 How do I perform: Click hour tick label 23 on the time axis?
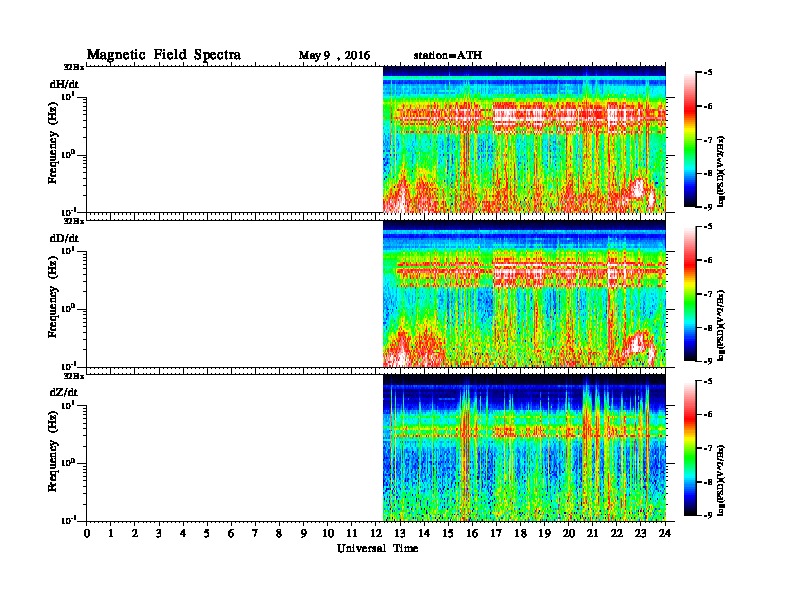641,533
